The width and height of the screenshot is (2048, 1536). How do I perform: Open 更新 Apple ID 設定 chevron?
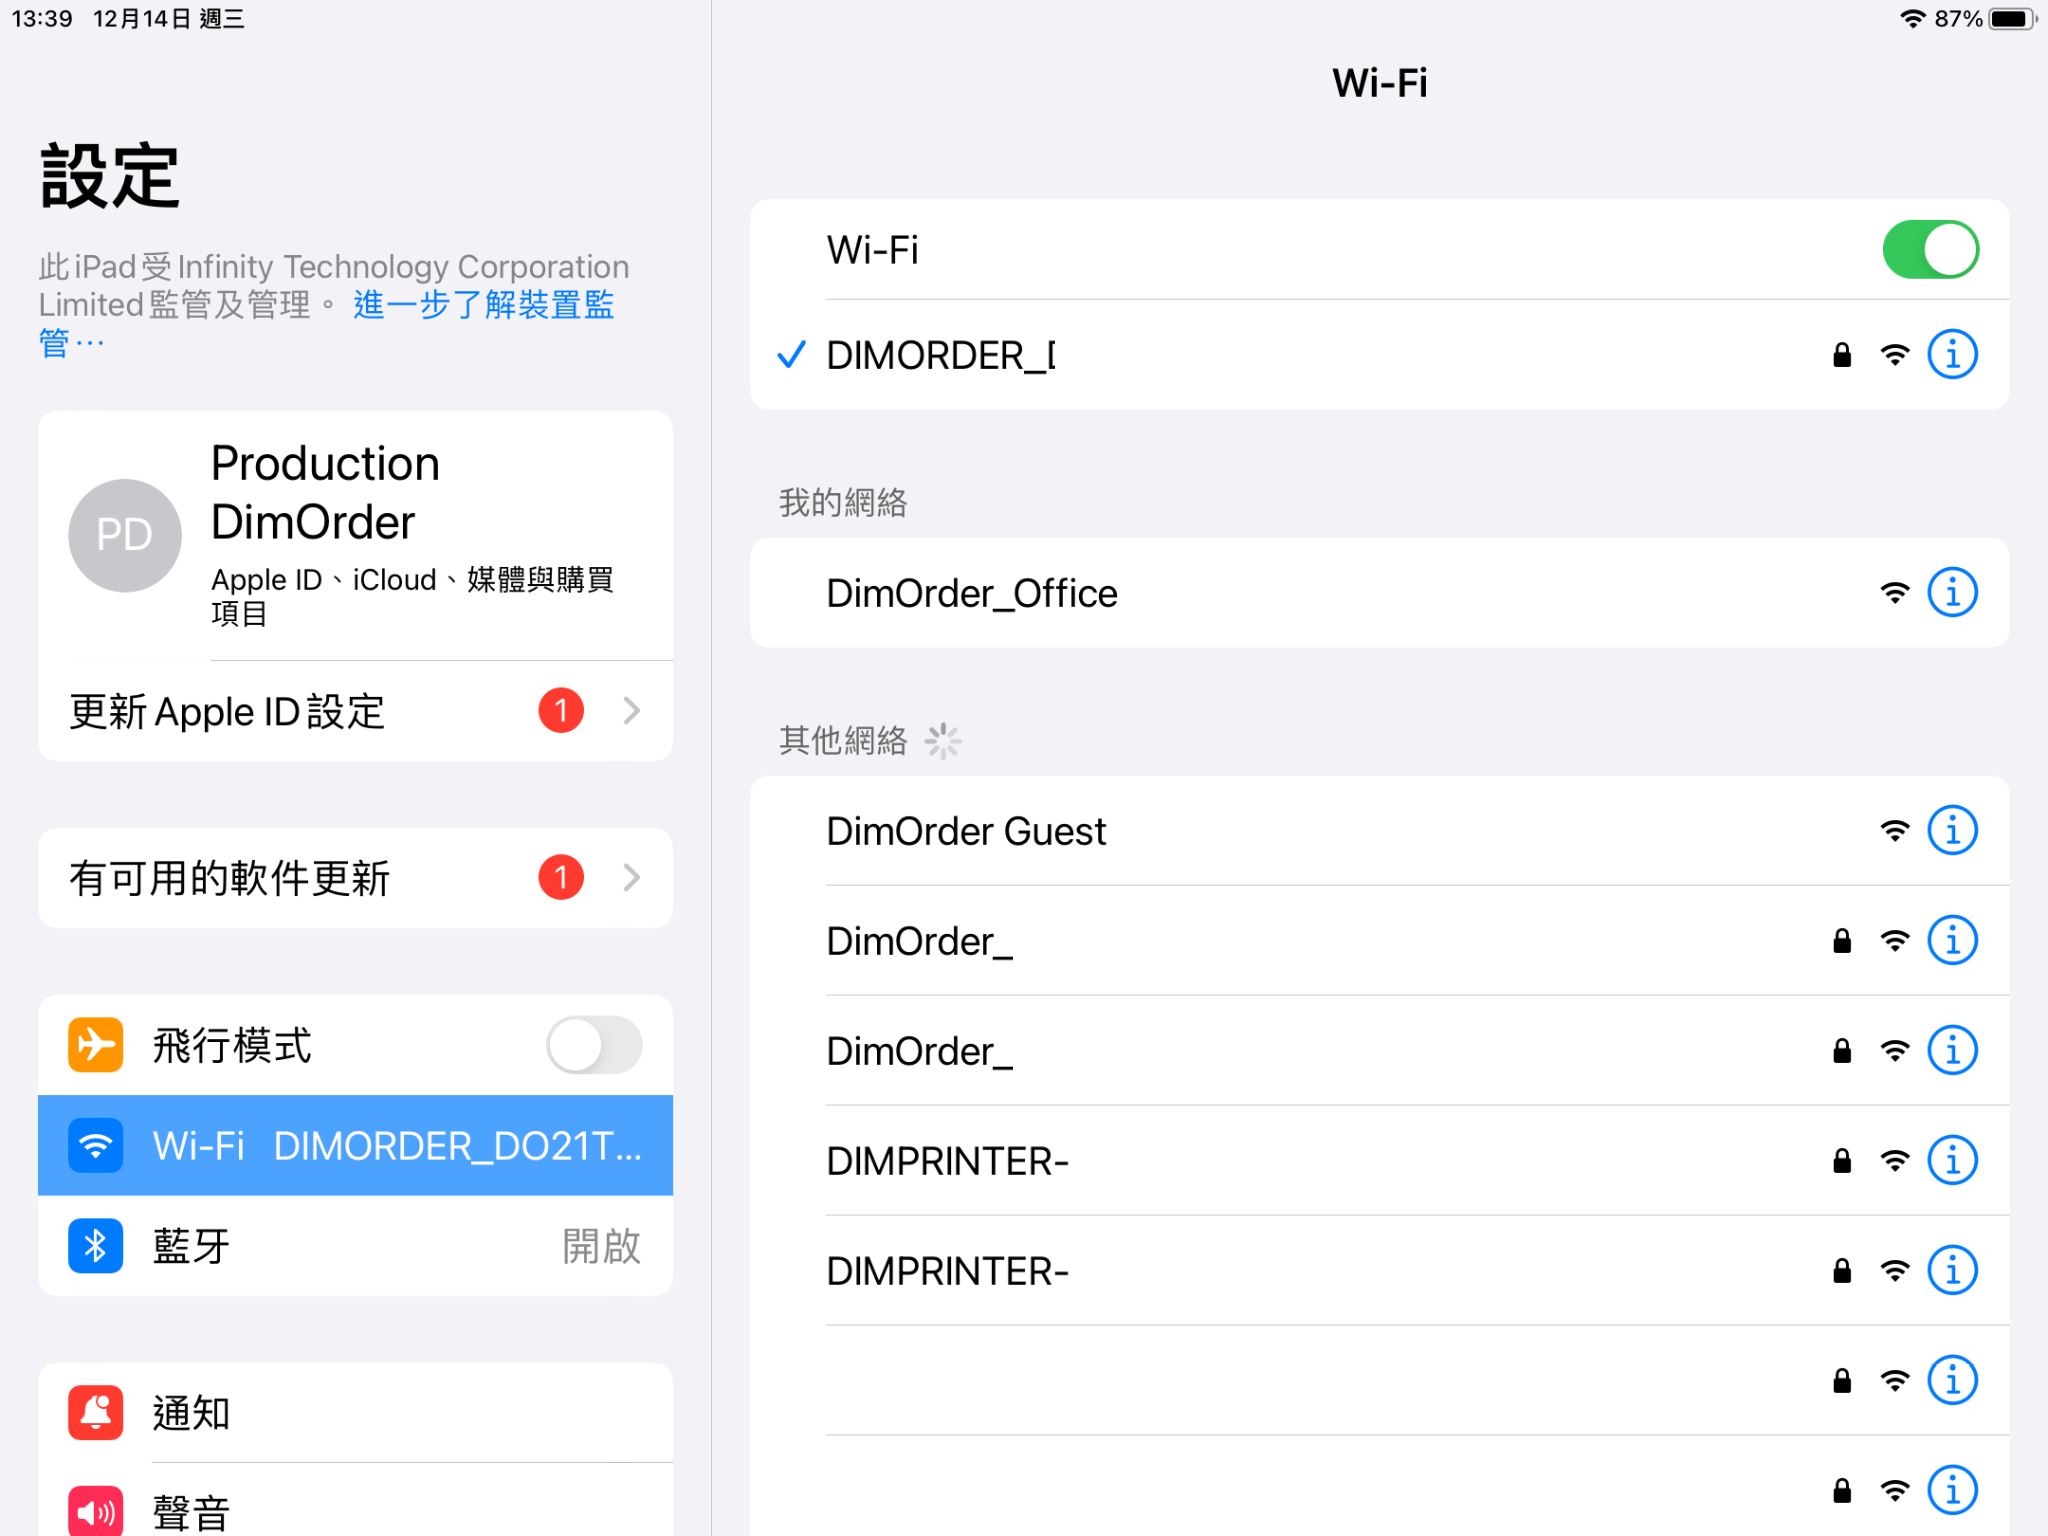point(631,711)
